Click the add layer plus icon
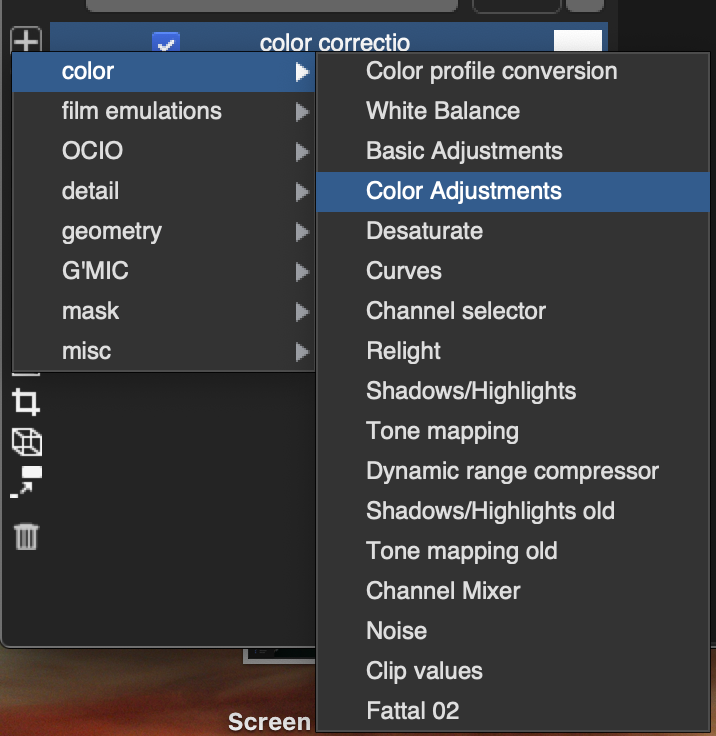 coord(26,42)
